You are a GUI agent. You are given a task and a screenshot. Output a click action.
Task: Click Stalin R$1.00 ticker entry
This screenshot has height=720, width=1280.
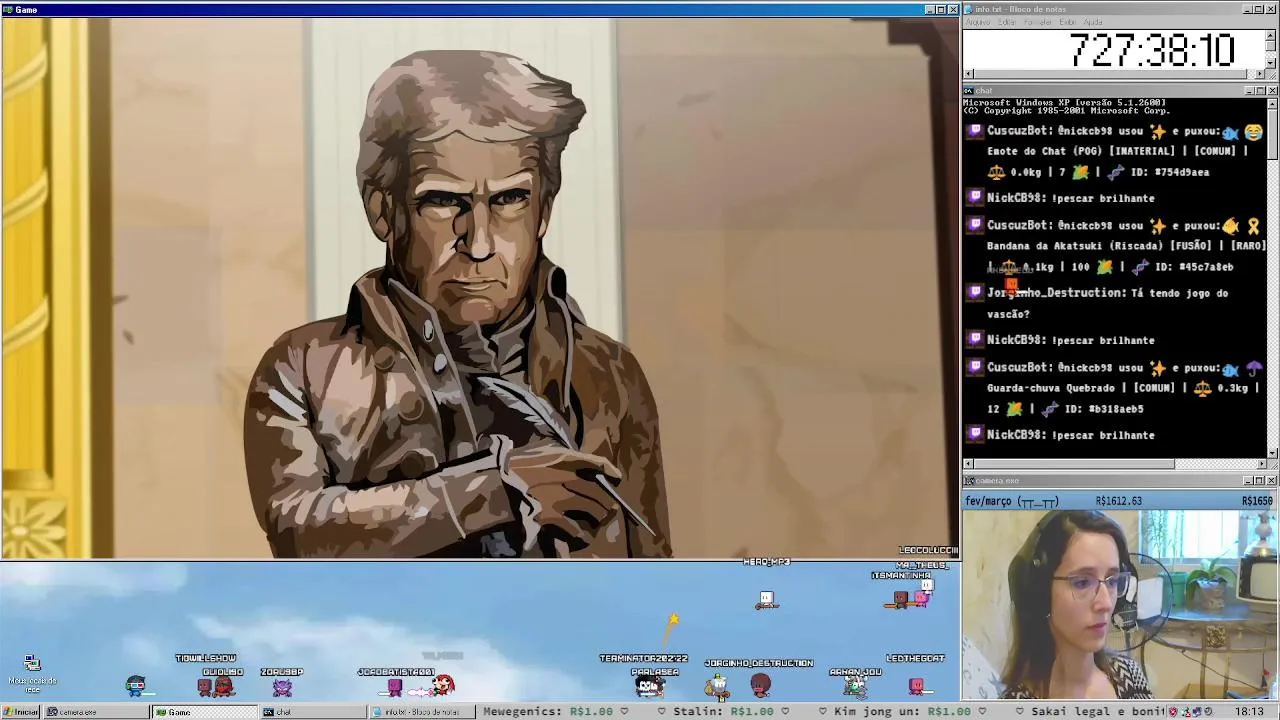(724, 712)
